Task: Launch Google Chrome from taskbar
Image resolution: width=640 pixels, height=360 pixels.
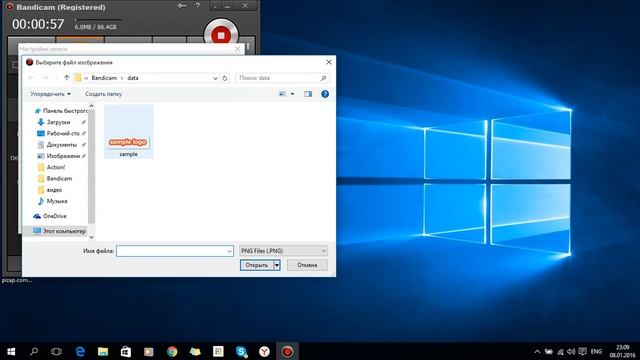Action: (x=172, y=351)
